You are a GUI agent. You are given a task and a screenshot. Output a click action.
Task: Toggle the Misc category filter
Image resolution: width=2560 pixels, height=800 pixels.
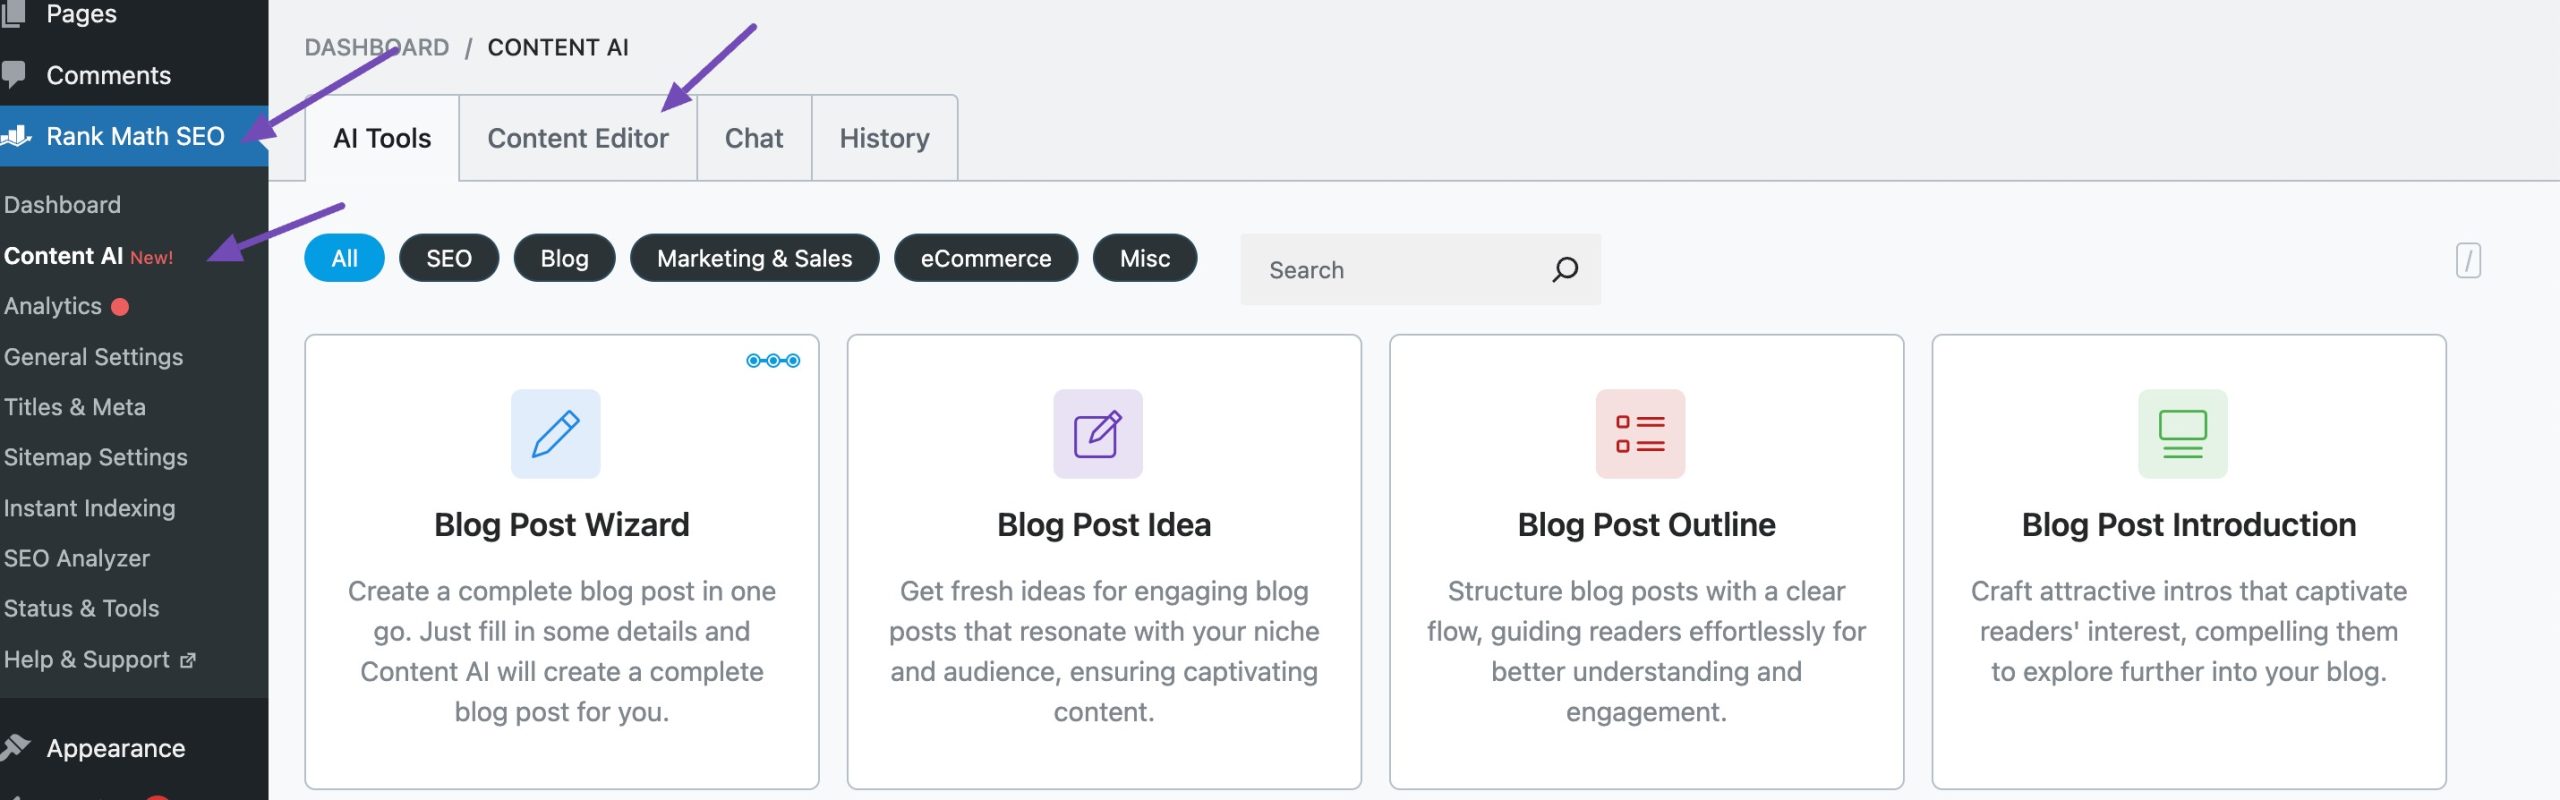[x=1144, y=258]
